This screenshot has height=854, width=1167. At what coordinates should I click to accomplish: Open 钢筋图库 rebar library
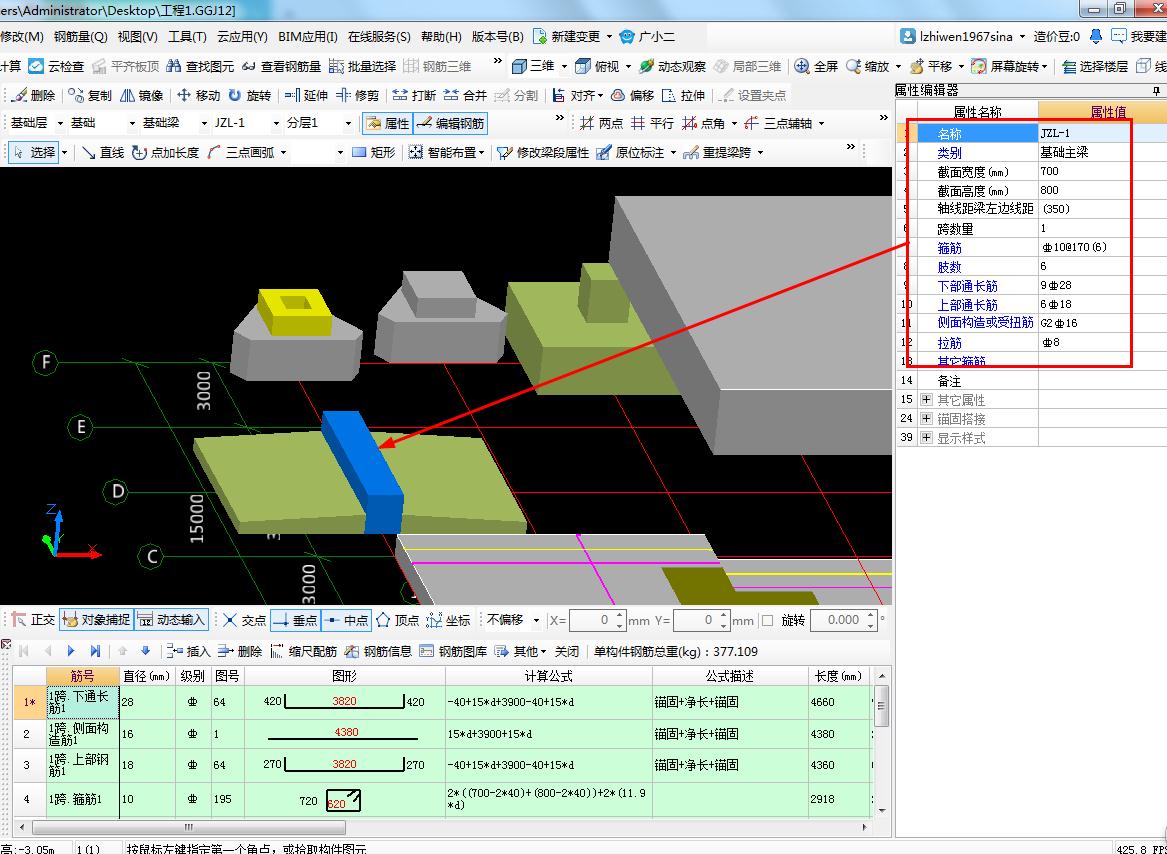coord(453,651)
